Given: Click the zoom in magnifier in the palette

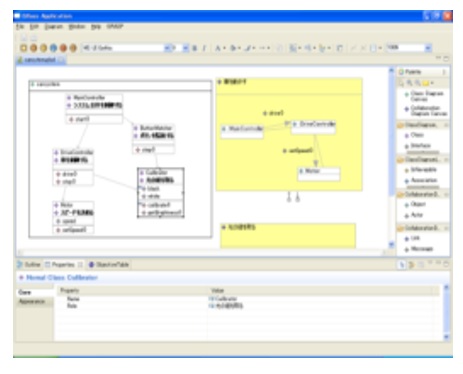Looking at the screenshot, I should [409, 83].
